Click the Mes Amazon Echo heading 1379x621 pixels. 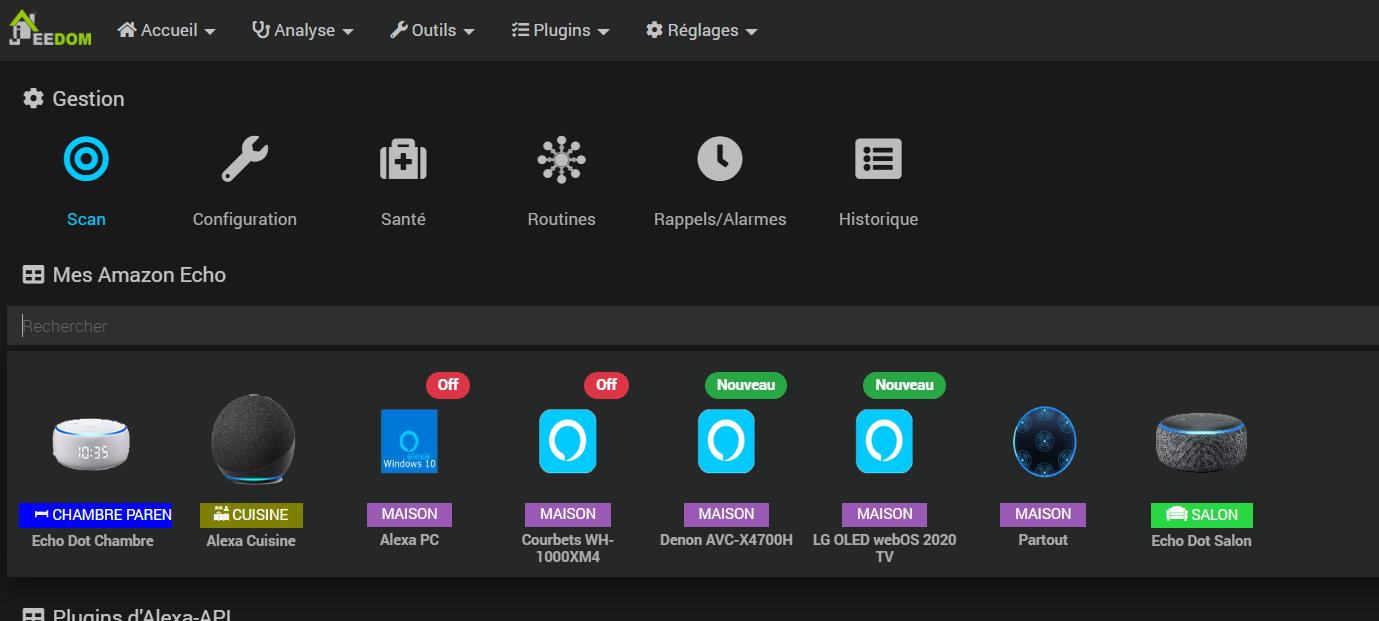point(139,274)
